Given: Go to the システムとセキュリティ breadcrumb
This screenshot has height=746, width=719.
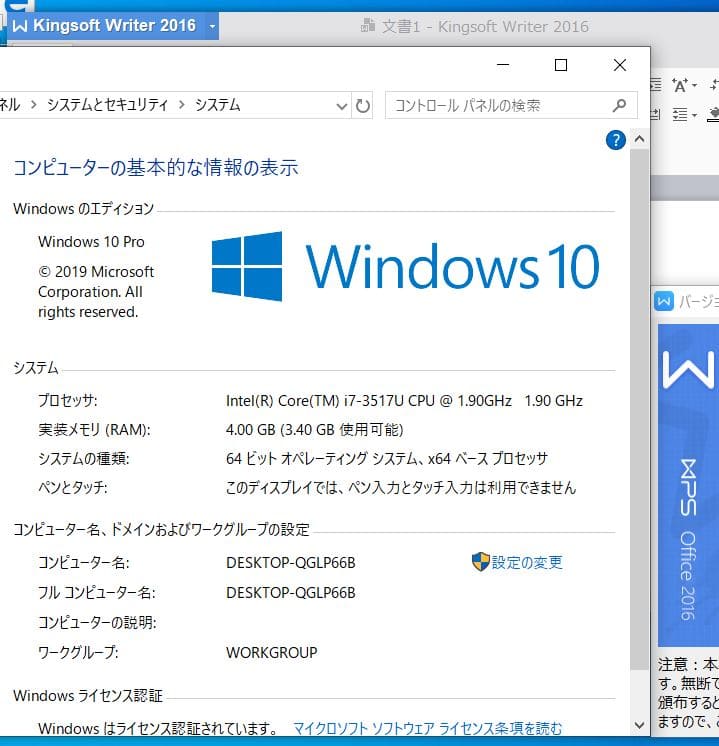Looking at the screenshot, I should point(109,104).
